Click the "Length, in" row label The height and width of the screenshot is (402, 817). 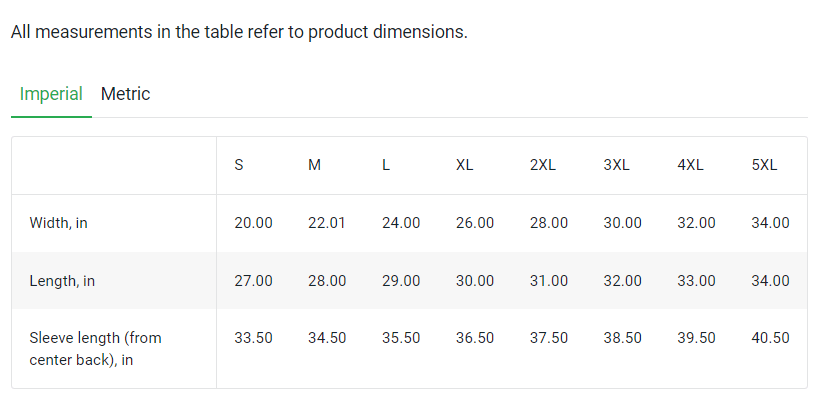tap(62, 281)
